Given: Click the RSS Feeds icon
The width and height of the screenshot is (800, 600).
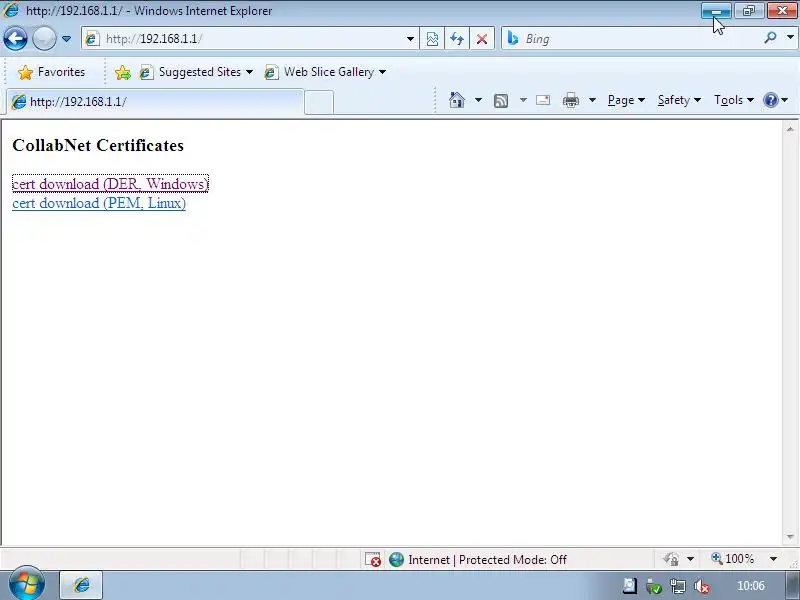Looking at the screenshot, I should coord(501,101).
